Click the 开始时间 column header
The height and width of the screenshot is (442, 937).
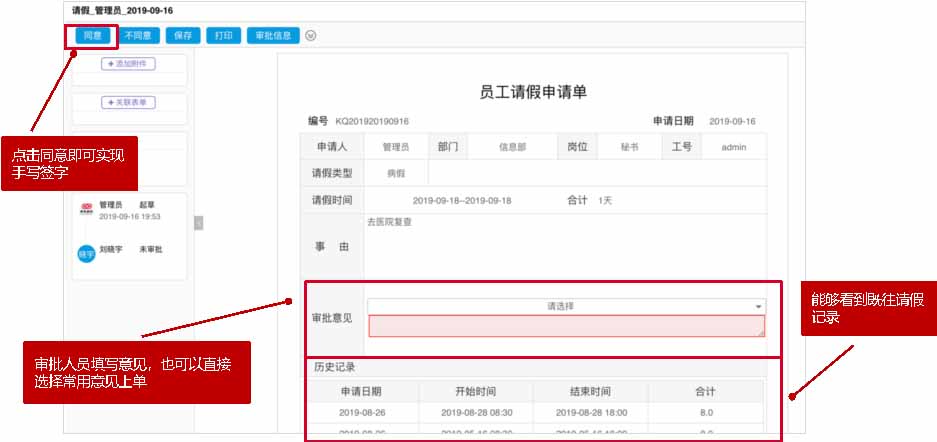(475, 391)
